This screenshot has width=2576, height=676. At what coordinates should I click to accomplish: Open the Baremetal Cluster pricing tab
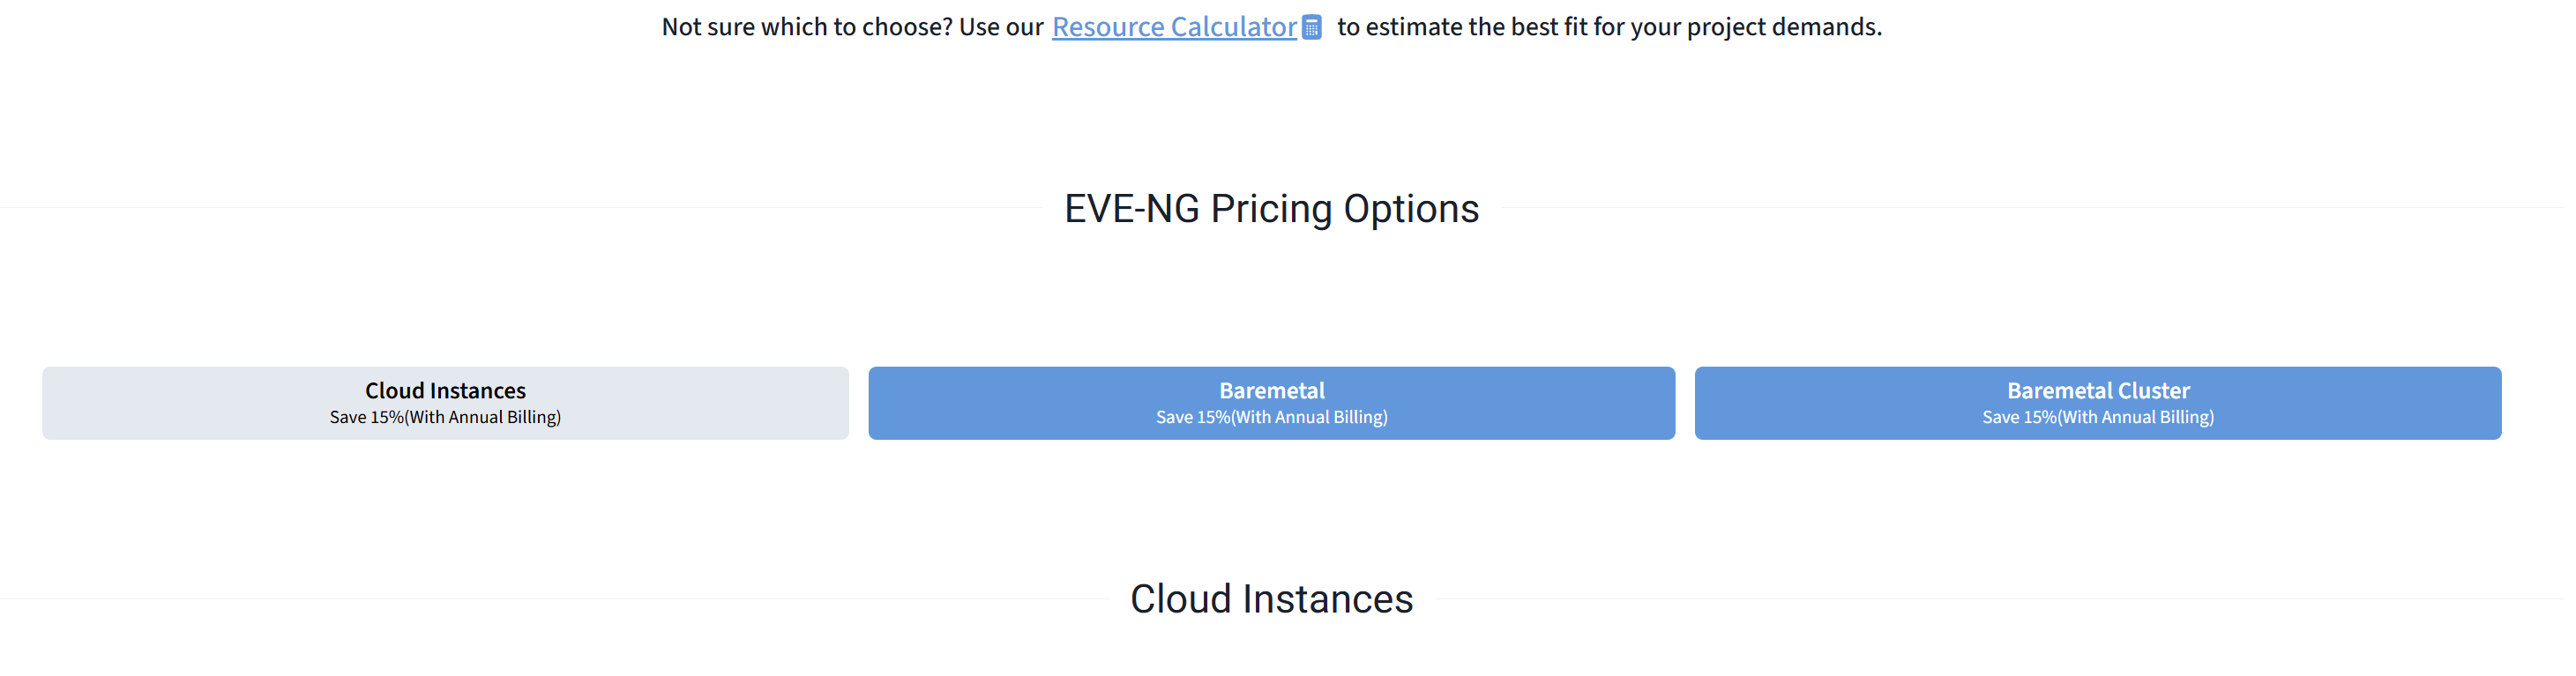click(2097, 402)
